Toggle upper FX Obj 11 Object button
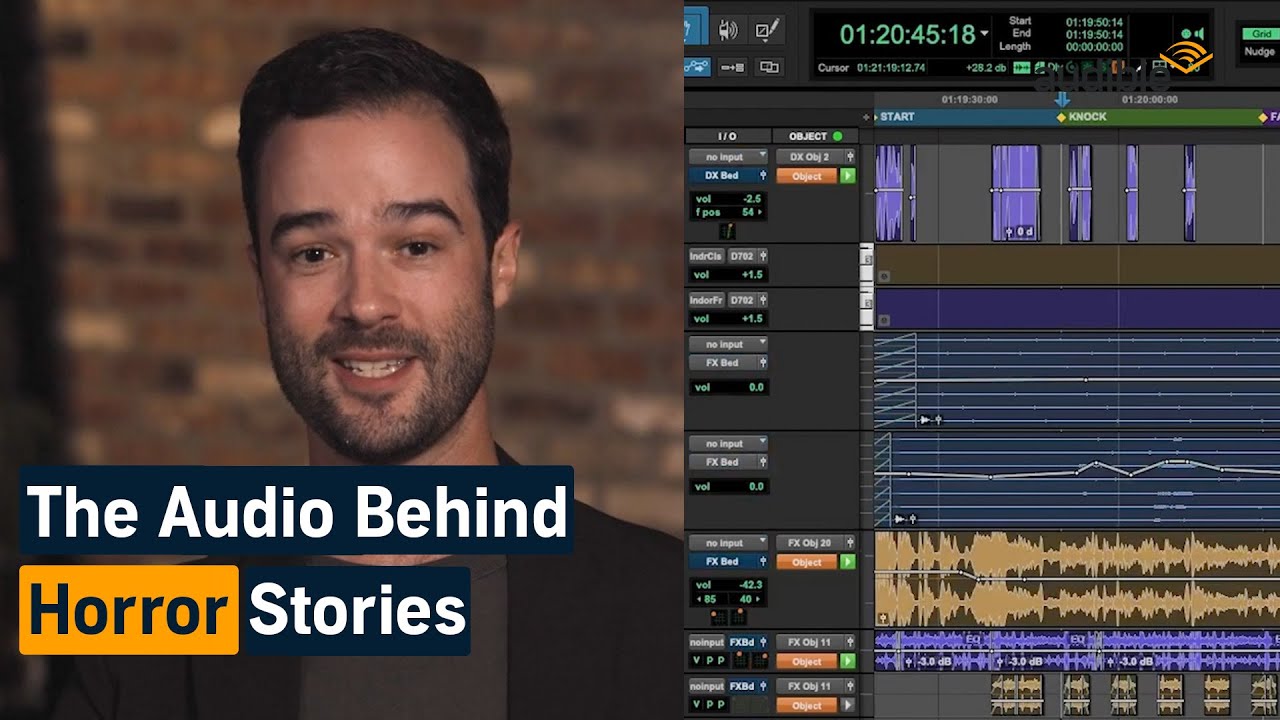 tap(806, 661)
